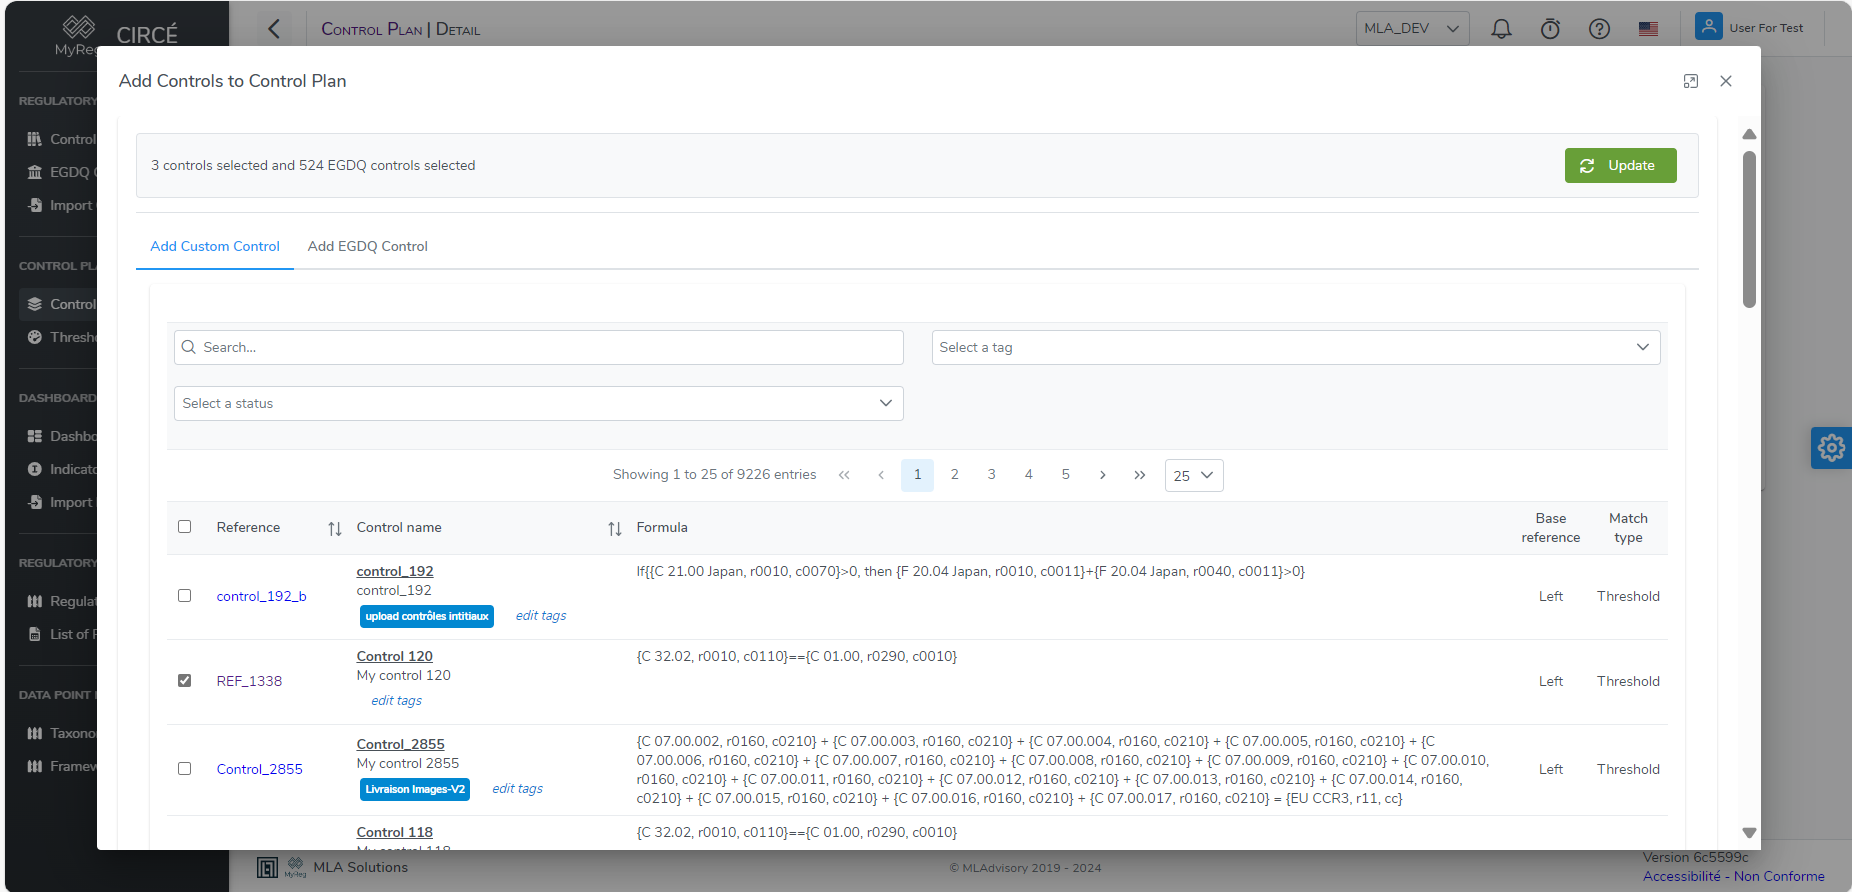
Task: Expand the dialog to fullscreen
Action: (x=1691, y=81)
